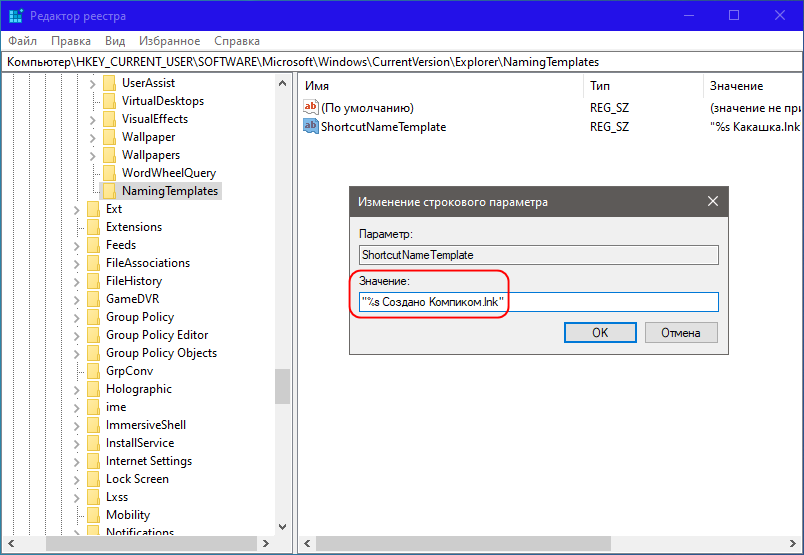
Task: Click the Mobility folder icon
Action: pos(93,514)
